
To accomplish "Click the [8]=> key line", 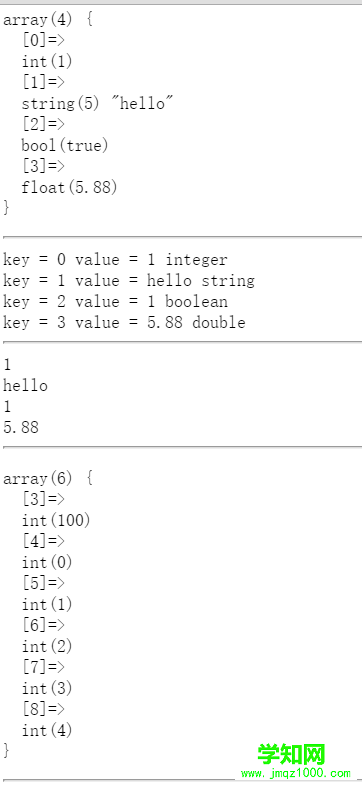I will [43, 709].
